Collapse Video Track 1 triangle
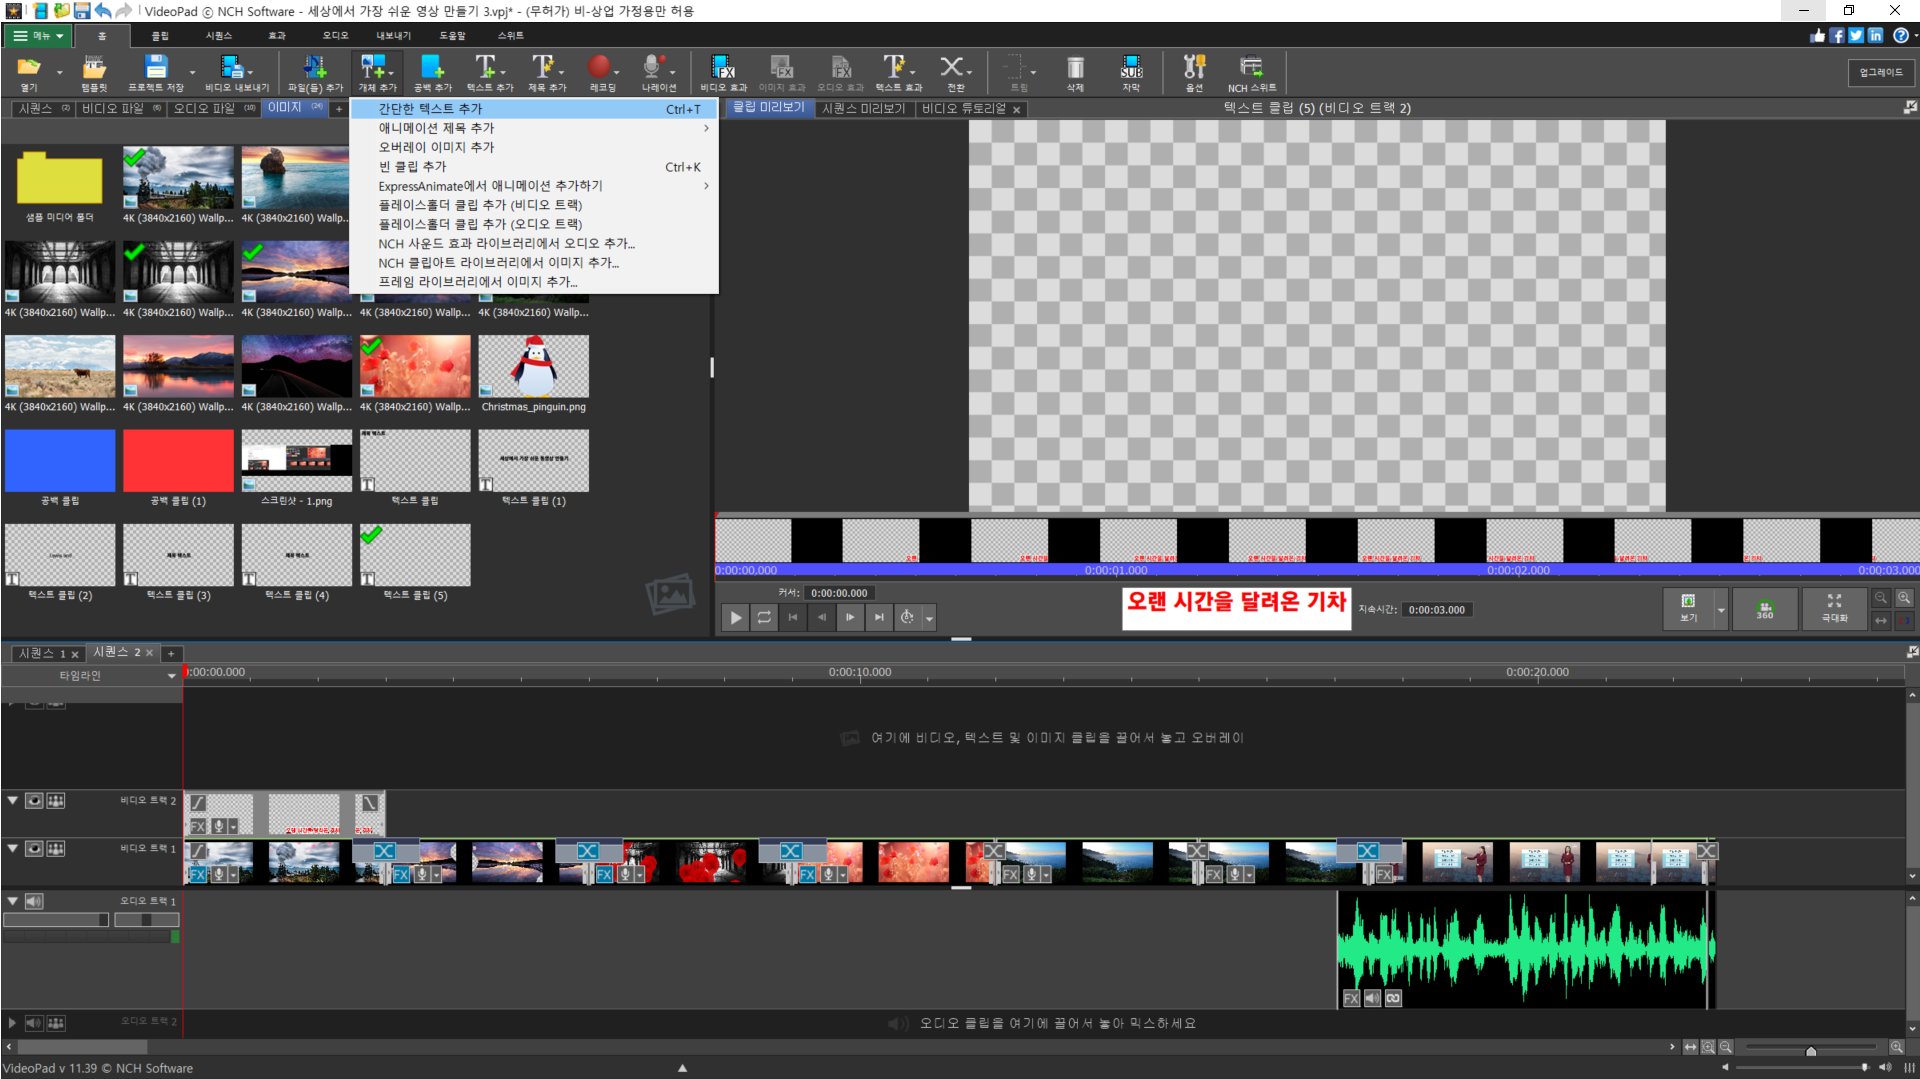 (x=13, y=849)
